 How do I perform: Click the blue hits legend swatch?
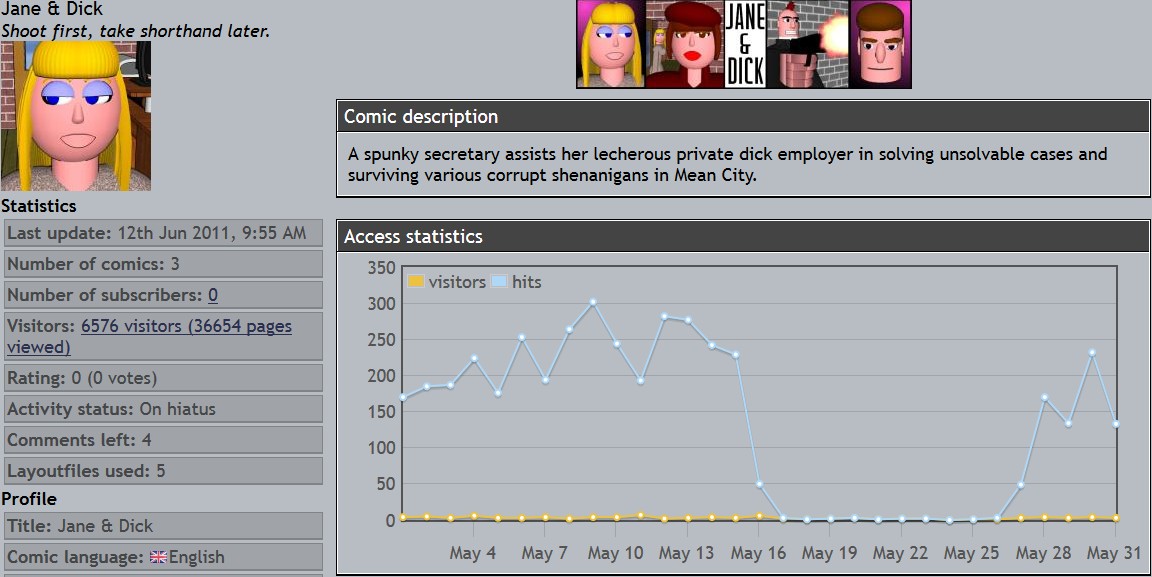[x=499, y=282]
